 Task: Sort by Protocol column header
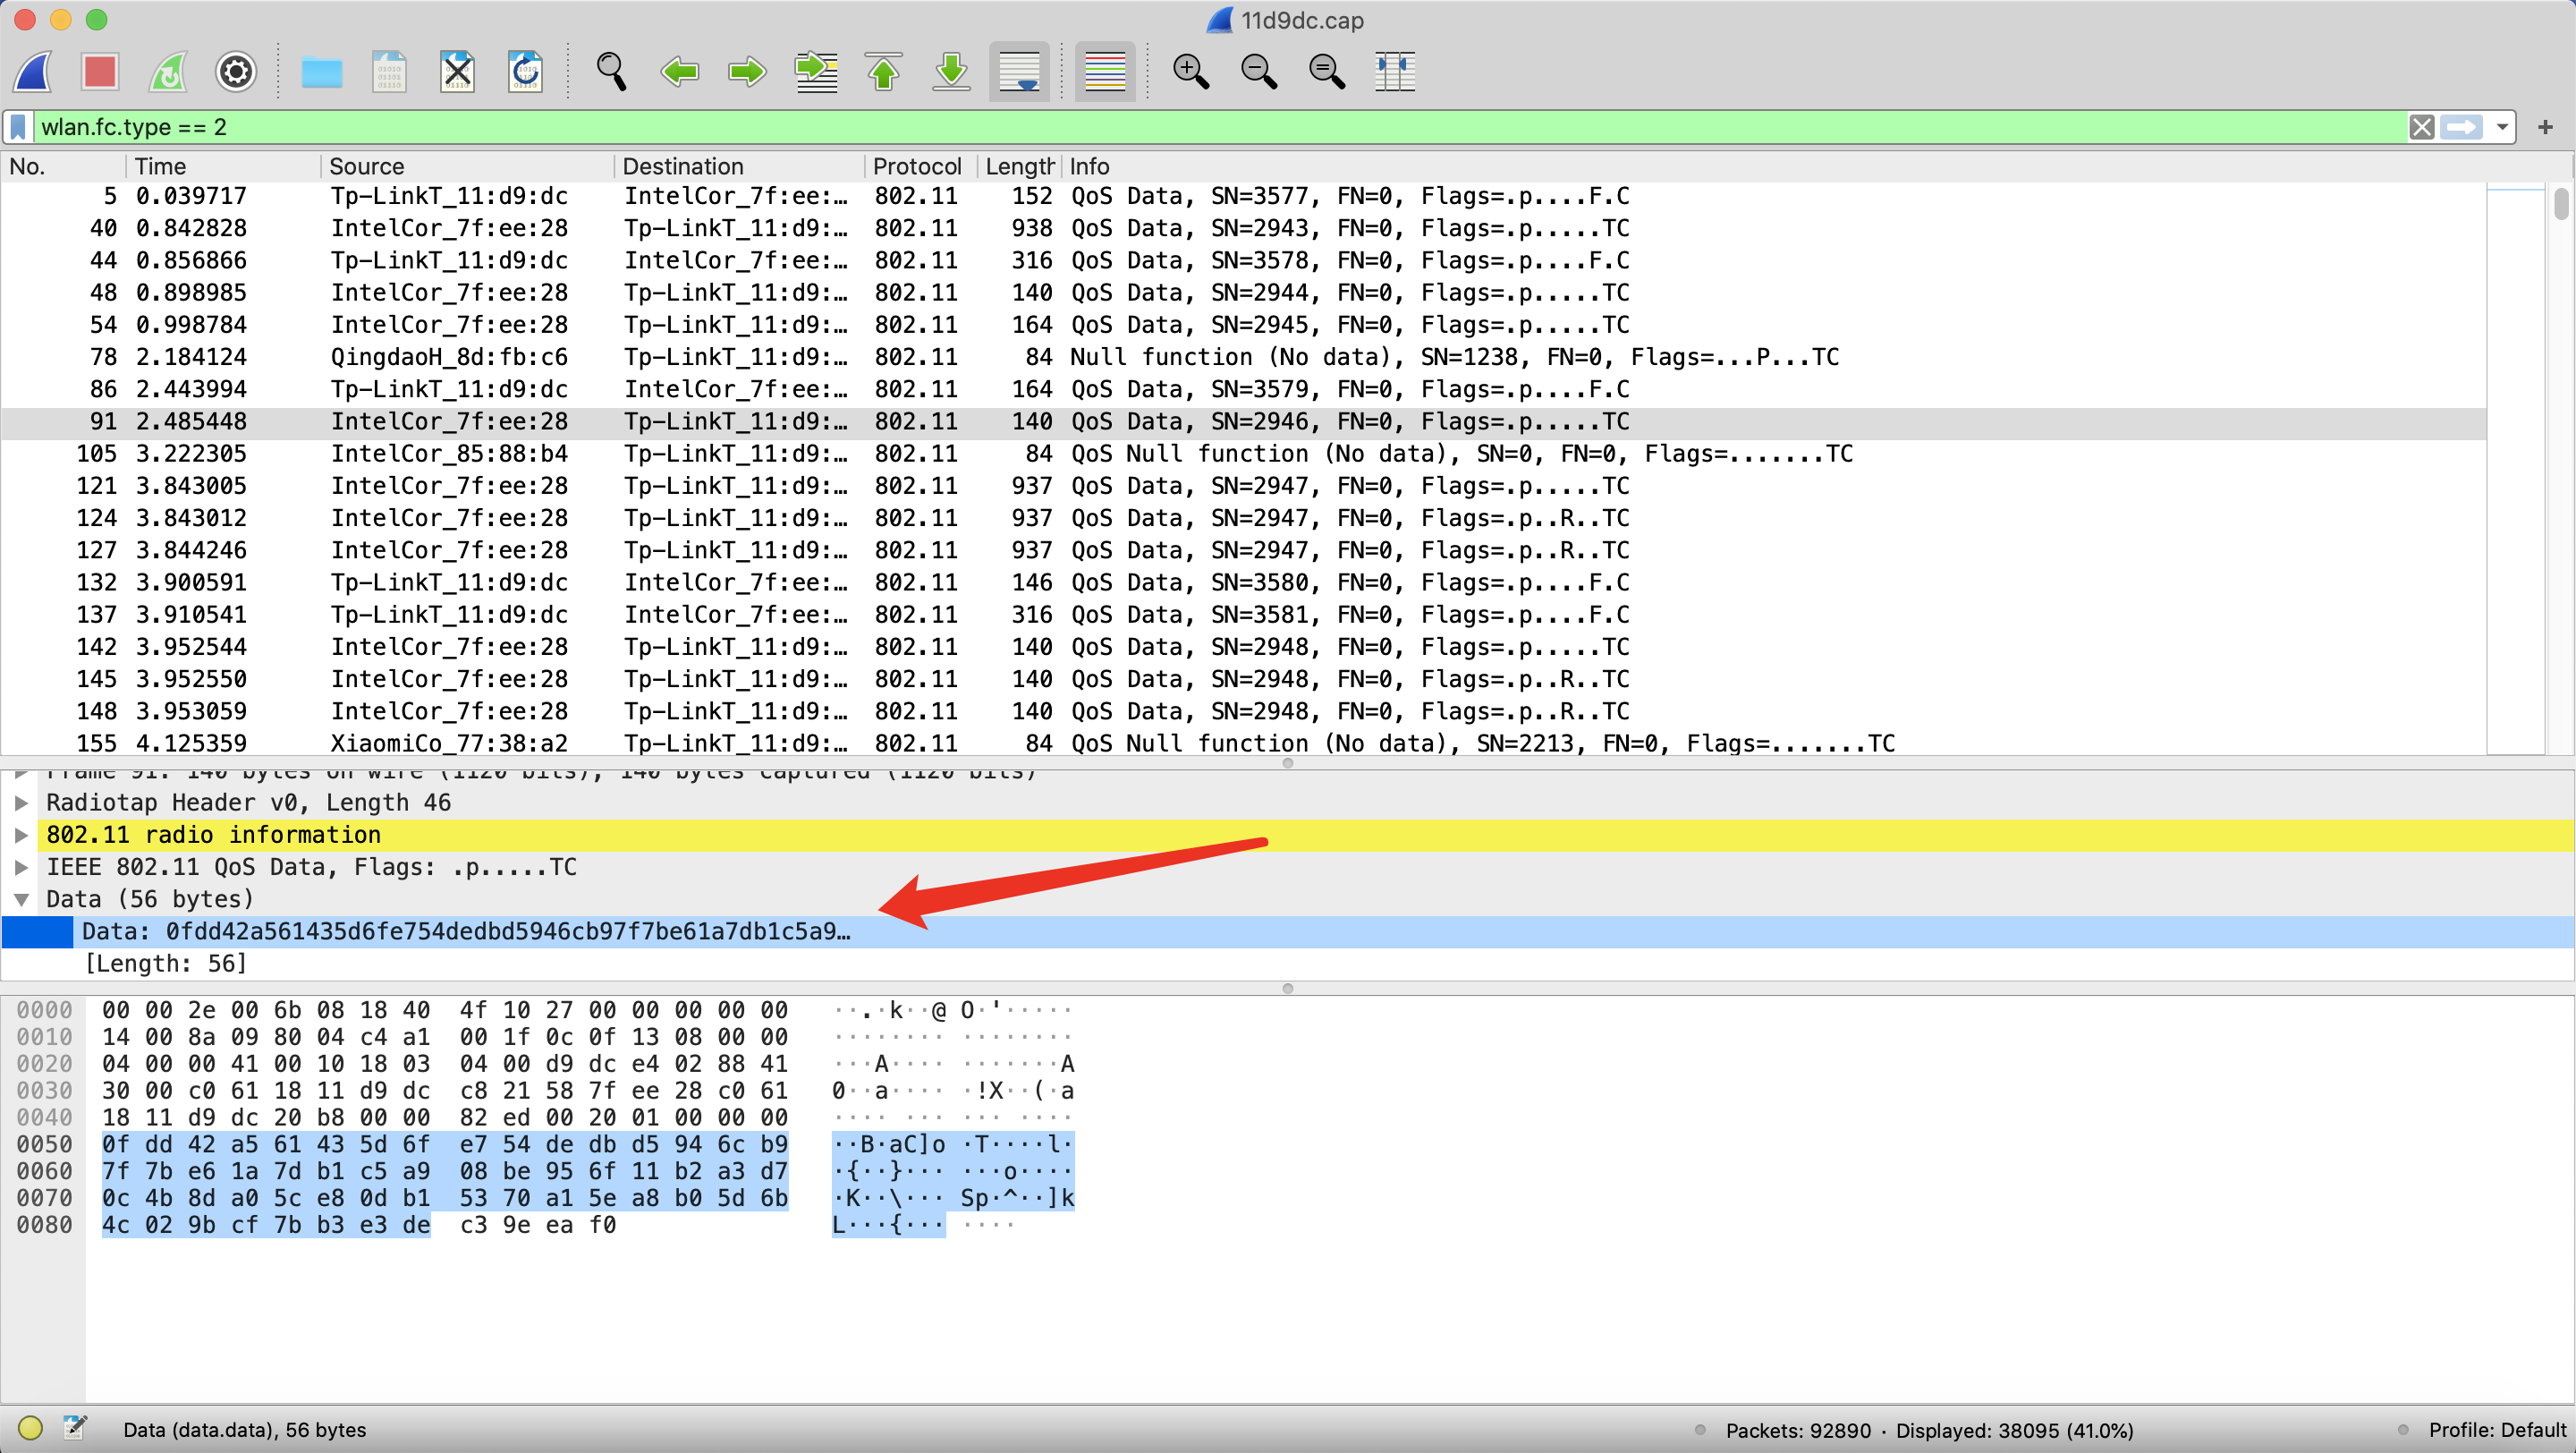pos(921,166)
